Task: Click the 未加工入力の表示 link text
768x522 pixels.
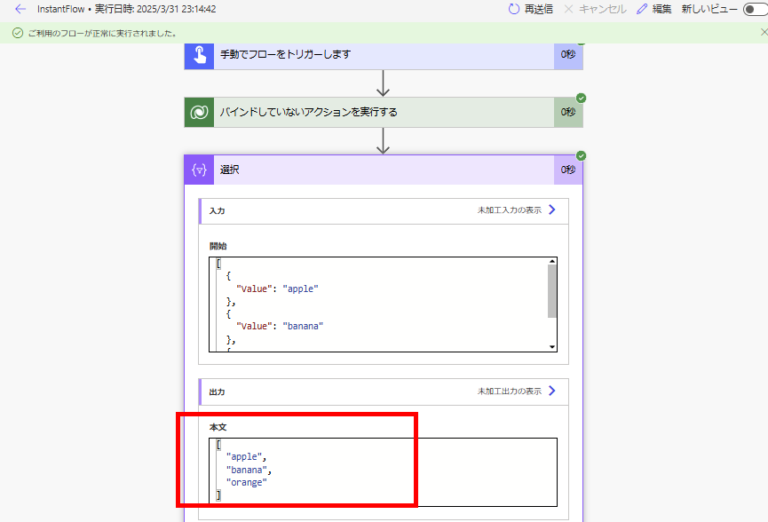Action: 509,211
